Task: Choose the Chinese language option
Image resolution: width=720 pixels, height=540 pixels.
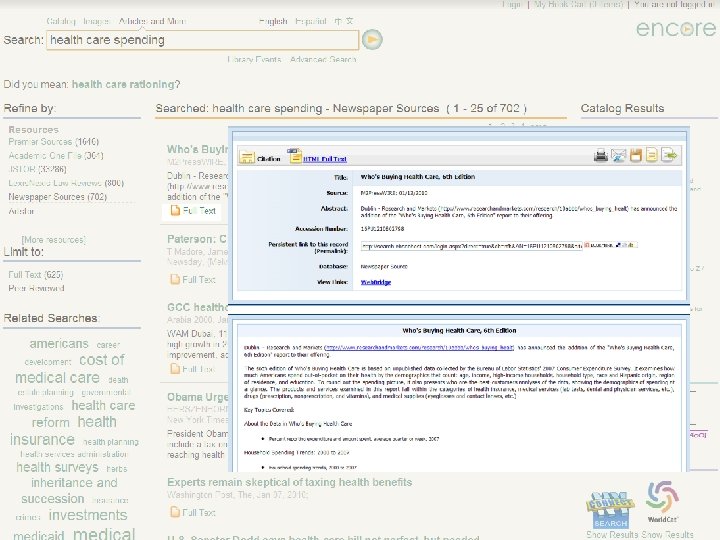Action: coord(344,21)
